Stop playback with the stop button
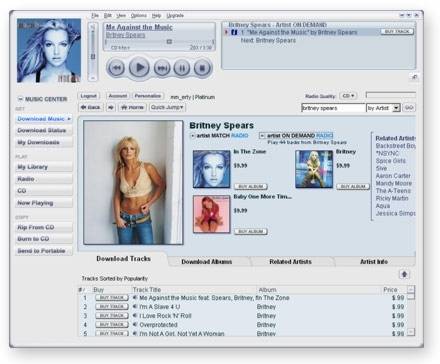The width and height of the screenshot is (440, 364). point(202,68)
